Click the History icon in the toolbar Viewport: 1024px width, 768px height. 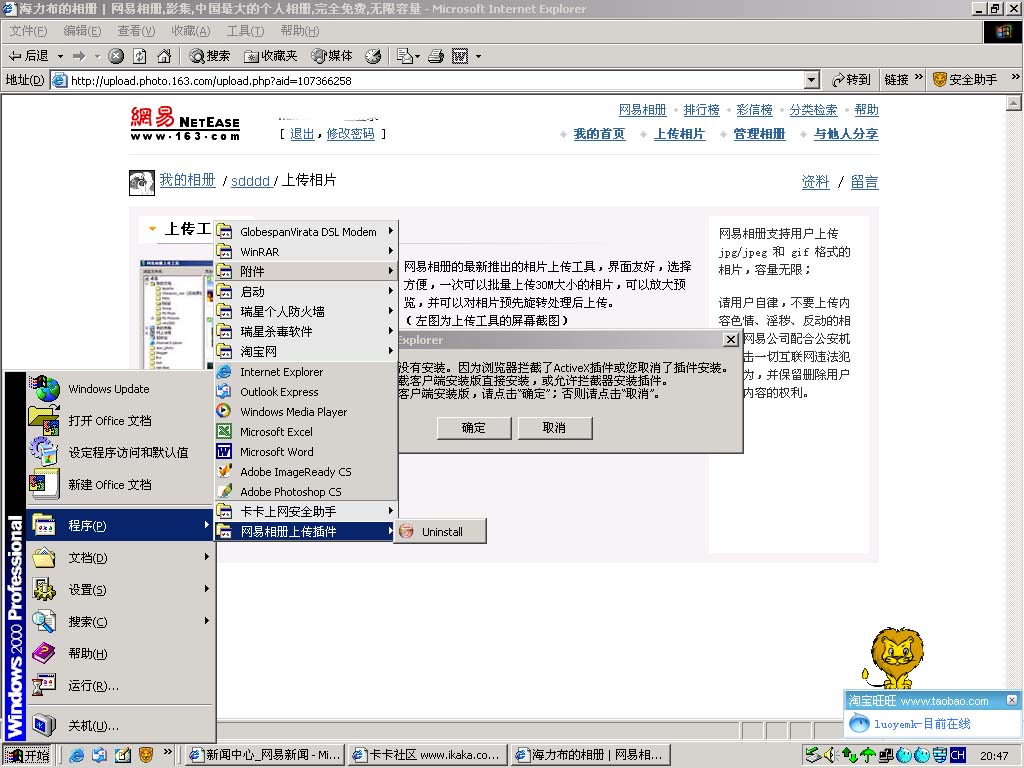pyautogui.click(x=373, y=56)
